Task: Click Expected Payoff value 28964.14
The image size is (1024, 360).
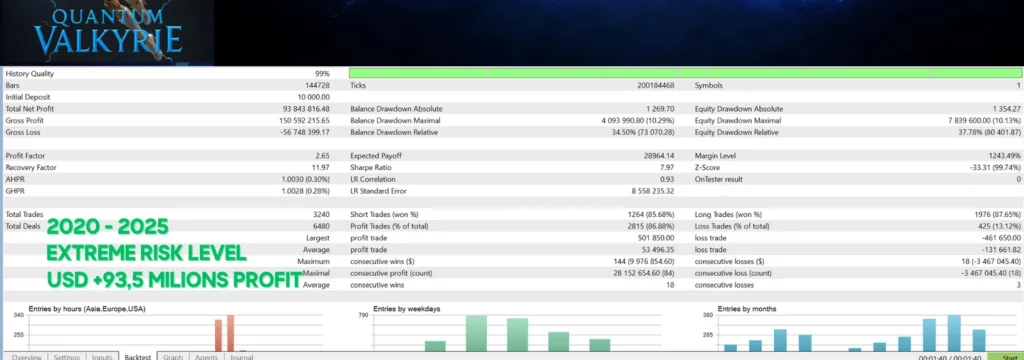Action: (x=659, y=156)
